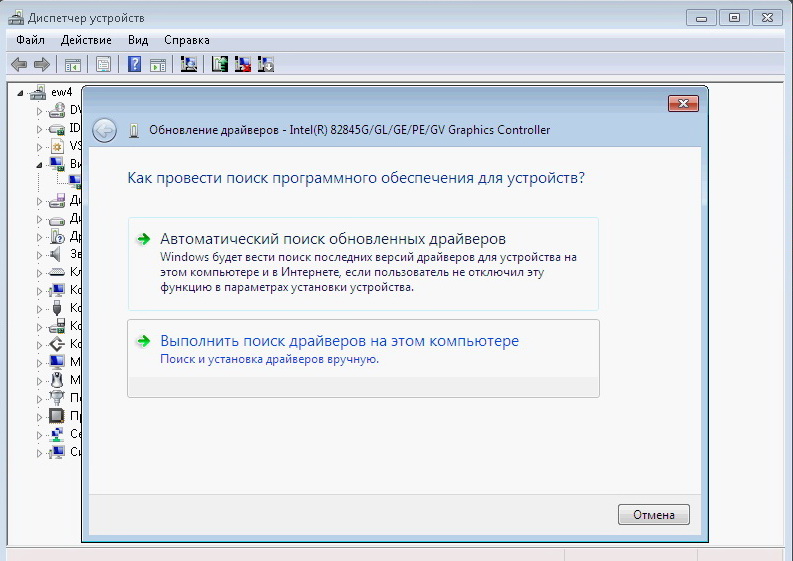This screenshot has height=561, width=793.
Task: Expand the USB controllers node arrow
Action: click(39, 309)
